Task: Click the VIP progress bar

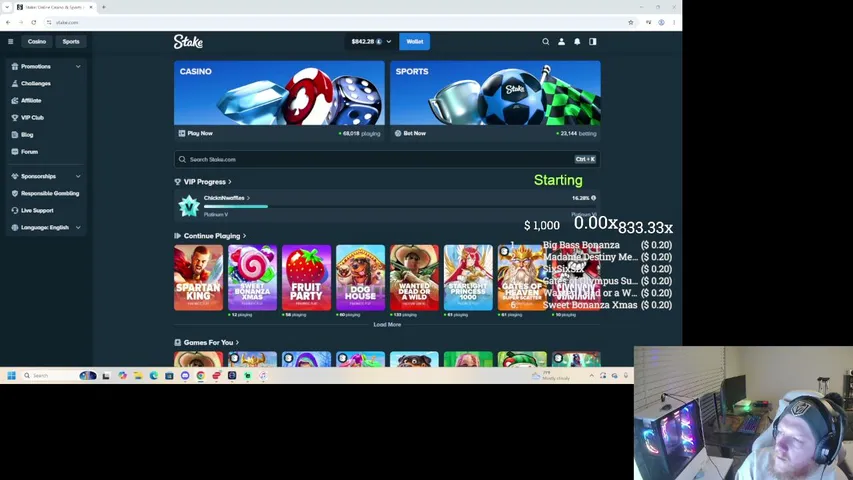Action: (x=400, y=206)
